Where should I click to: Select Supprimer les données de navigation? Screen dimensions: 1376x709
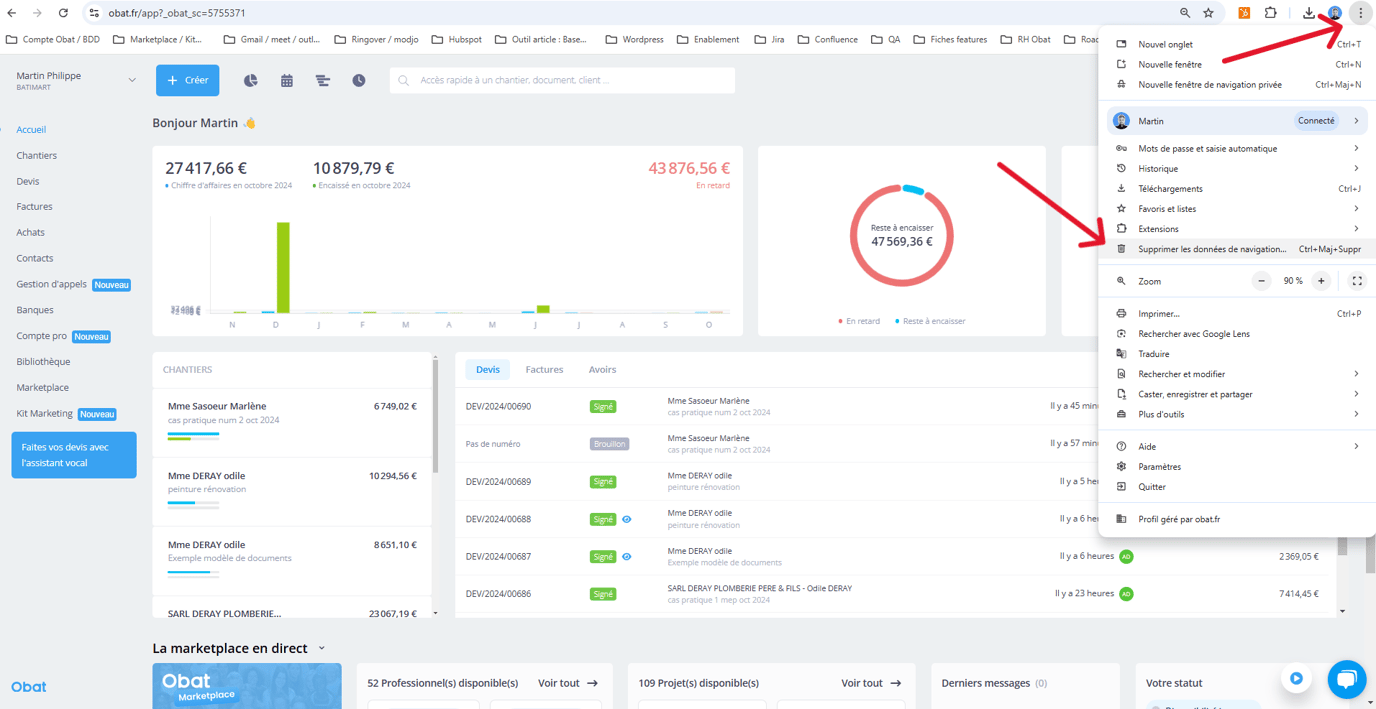coord(1212,249)
